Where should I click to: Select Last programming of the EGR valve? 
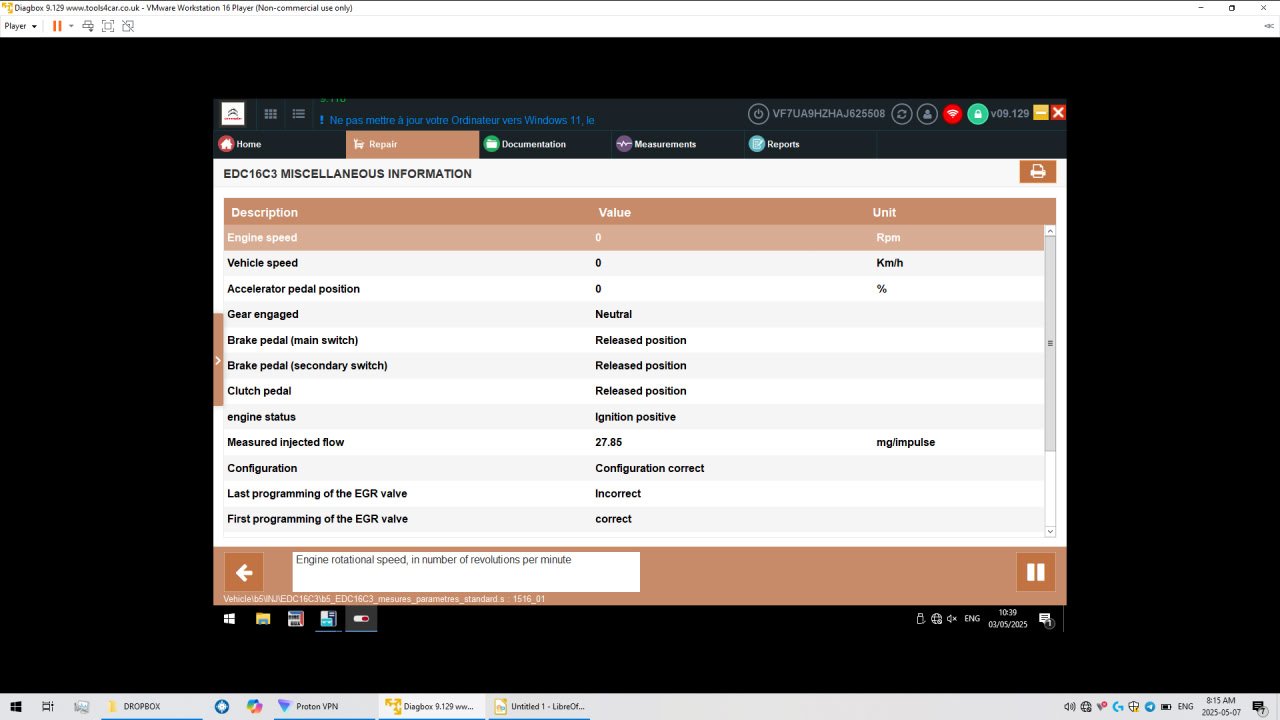[x=633, y=494]
